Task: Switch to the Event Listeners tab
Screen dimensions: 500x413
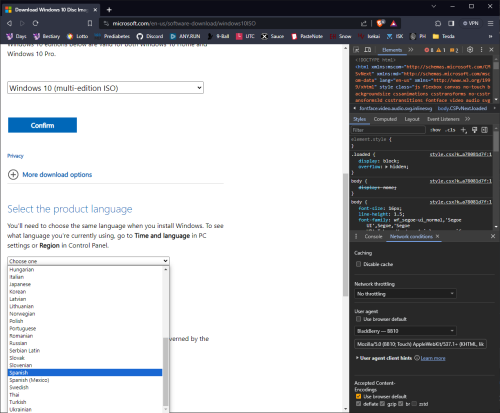Action: coord(443,119)
